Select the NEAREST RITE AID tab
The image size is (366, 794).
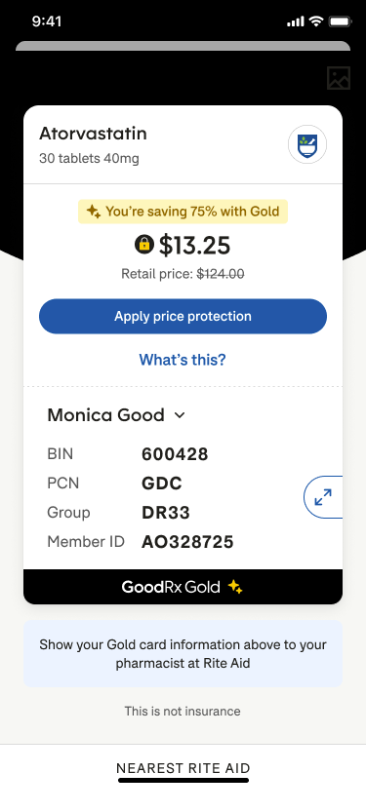click(x=183, y=768)
